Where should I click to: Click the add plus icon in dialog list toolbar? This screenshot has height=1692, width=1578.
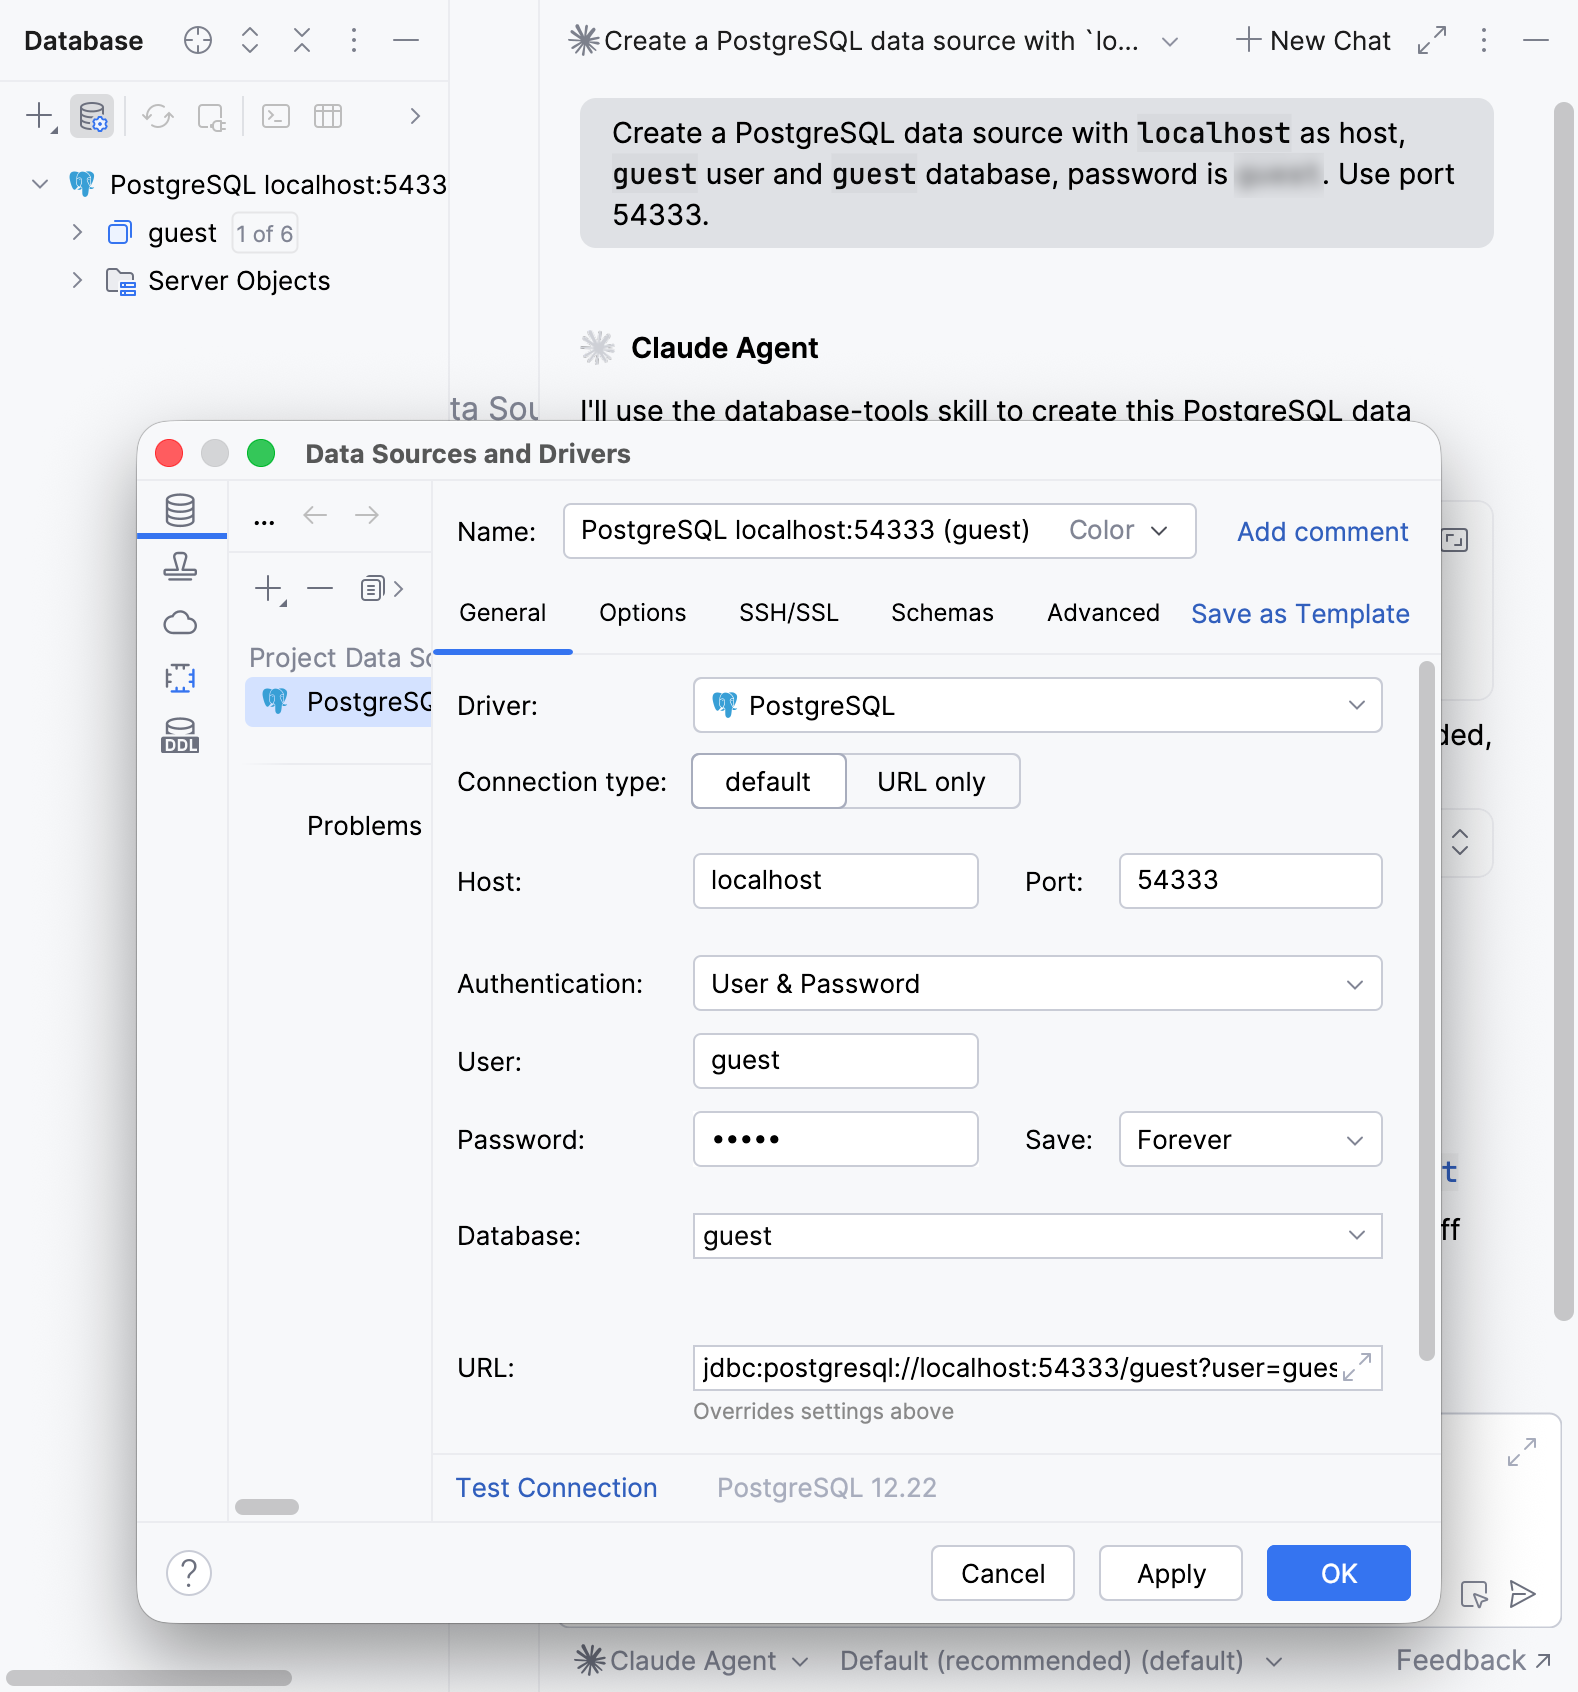click(270, 589)
